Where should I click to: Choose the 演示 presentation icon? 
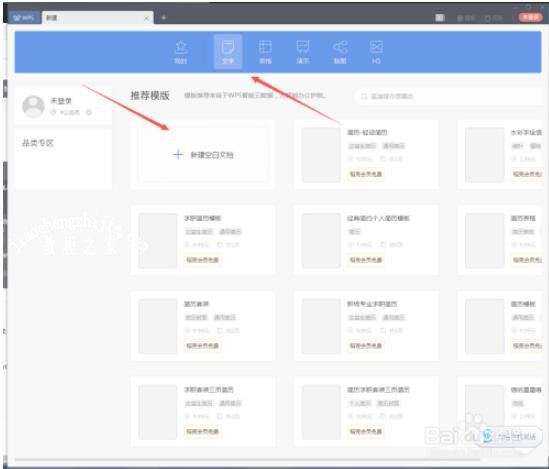(x=303, y=52)
